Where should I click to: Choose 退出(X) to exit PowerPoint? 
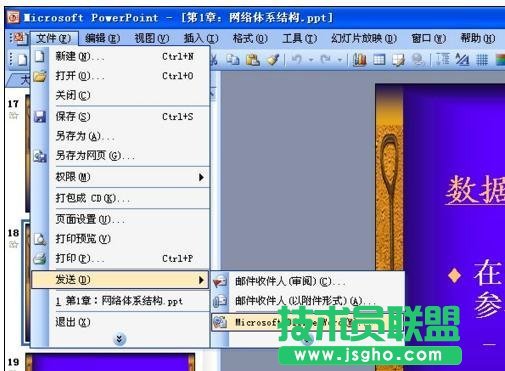(x=121, y=322)
